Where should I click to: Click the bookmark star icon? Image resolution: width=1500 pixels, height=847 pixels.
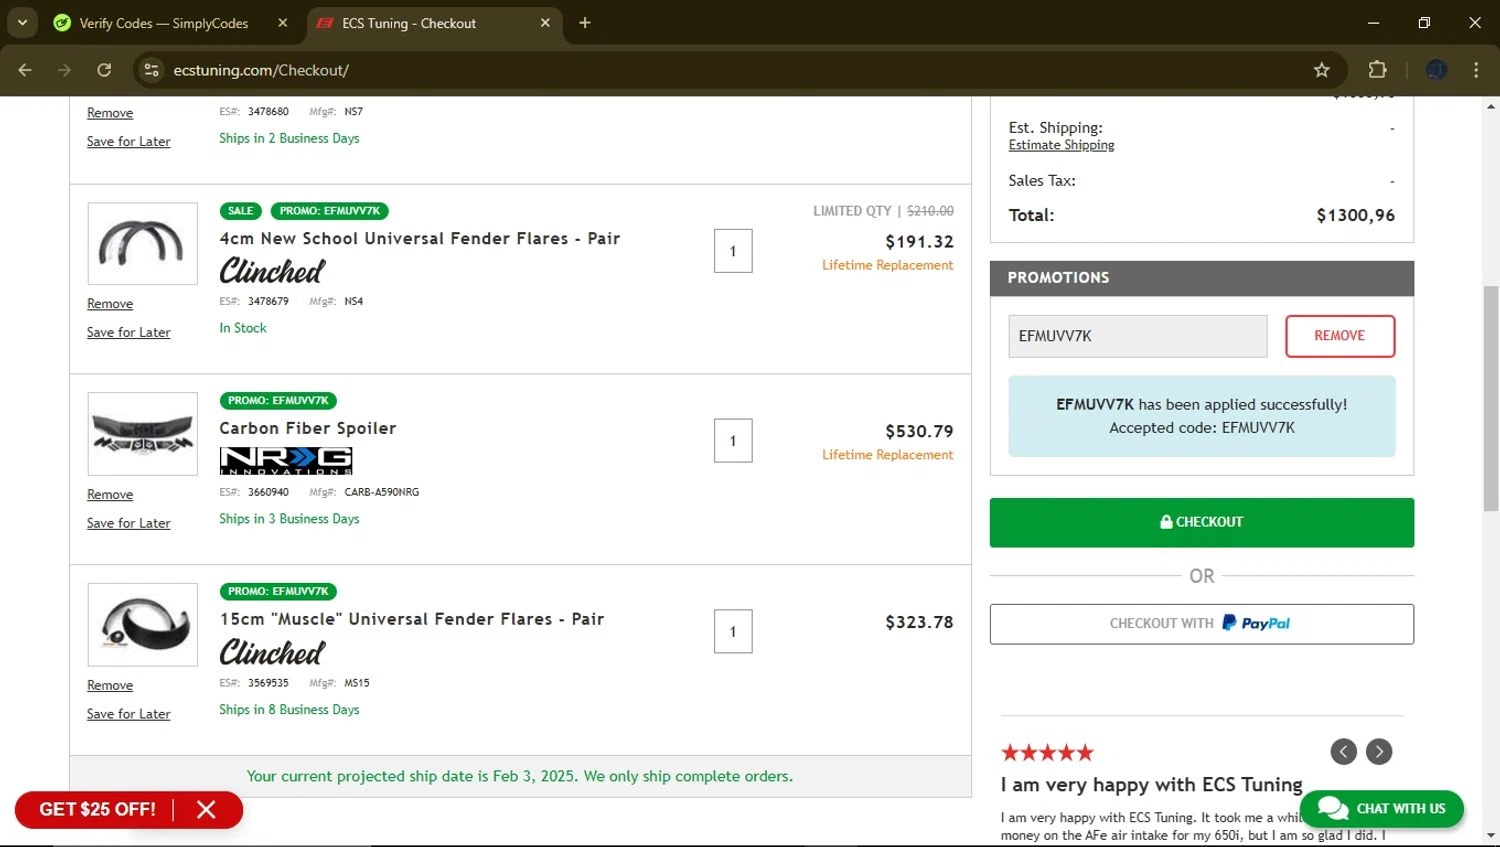pos(1321,70)
